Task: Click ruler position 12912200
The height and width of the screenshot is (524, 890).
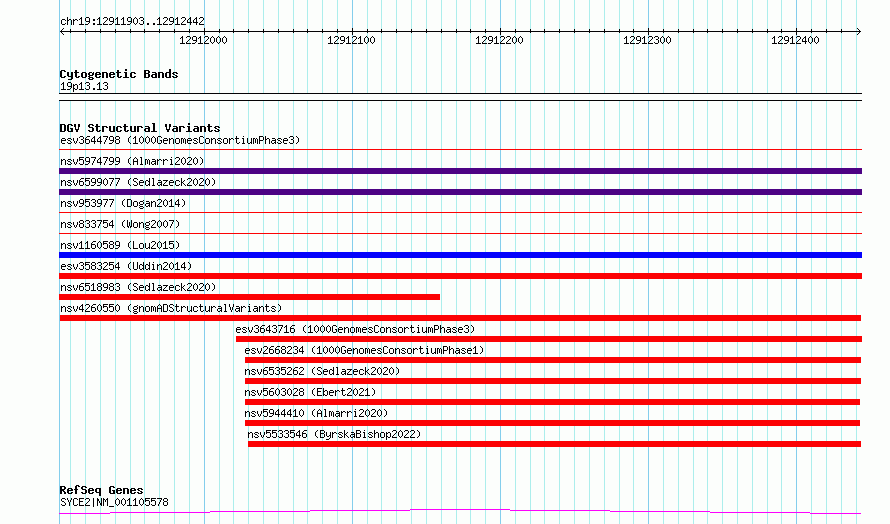Action: (x=499, y=40)
